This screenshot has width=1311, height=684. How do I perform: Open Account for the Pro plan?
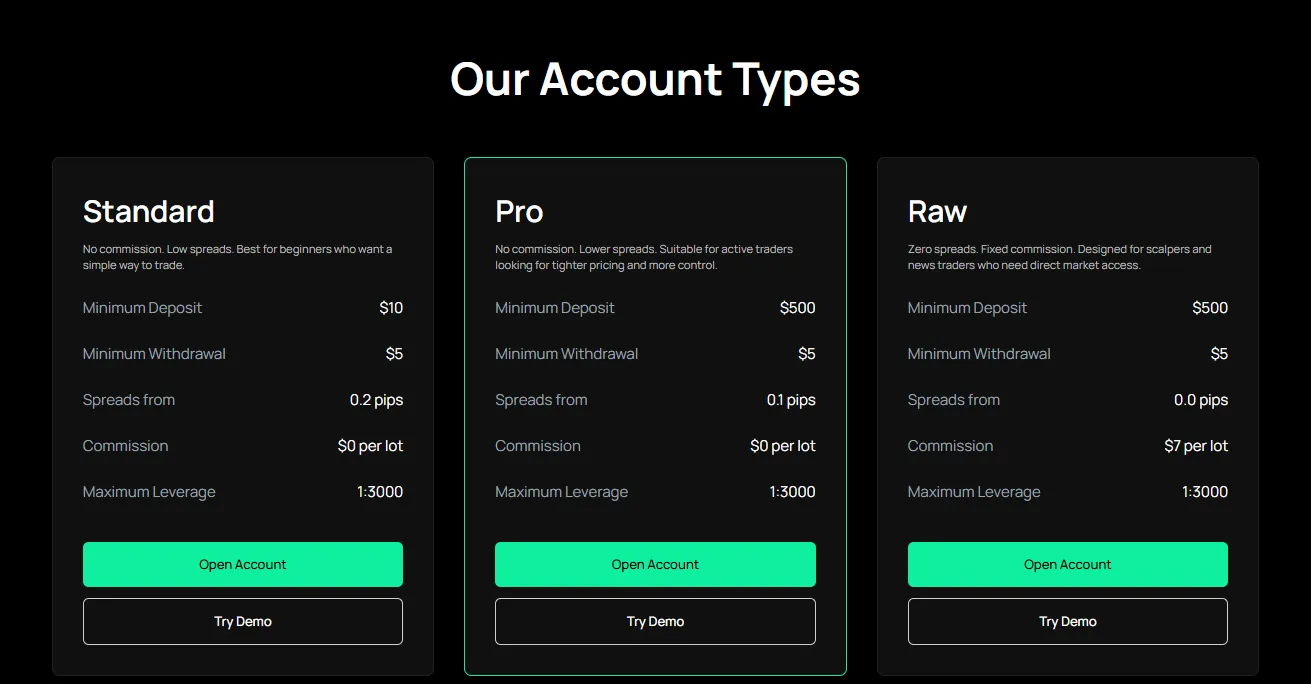[655, 564]
